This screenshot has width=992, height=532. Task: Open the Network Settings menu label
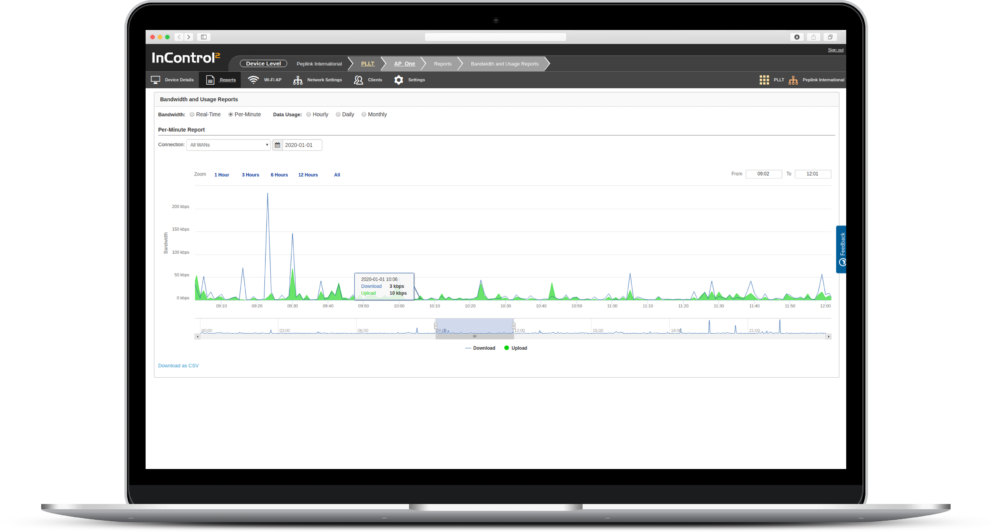325,80
